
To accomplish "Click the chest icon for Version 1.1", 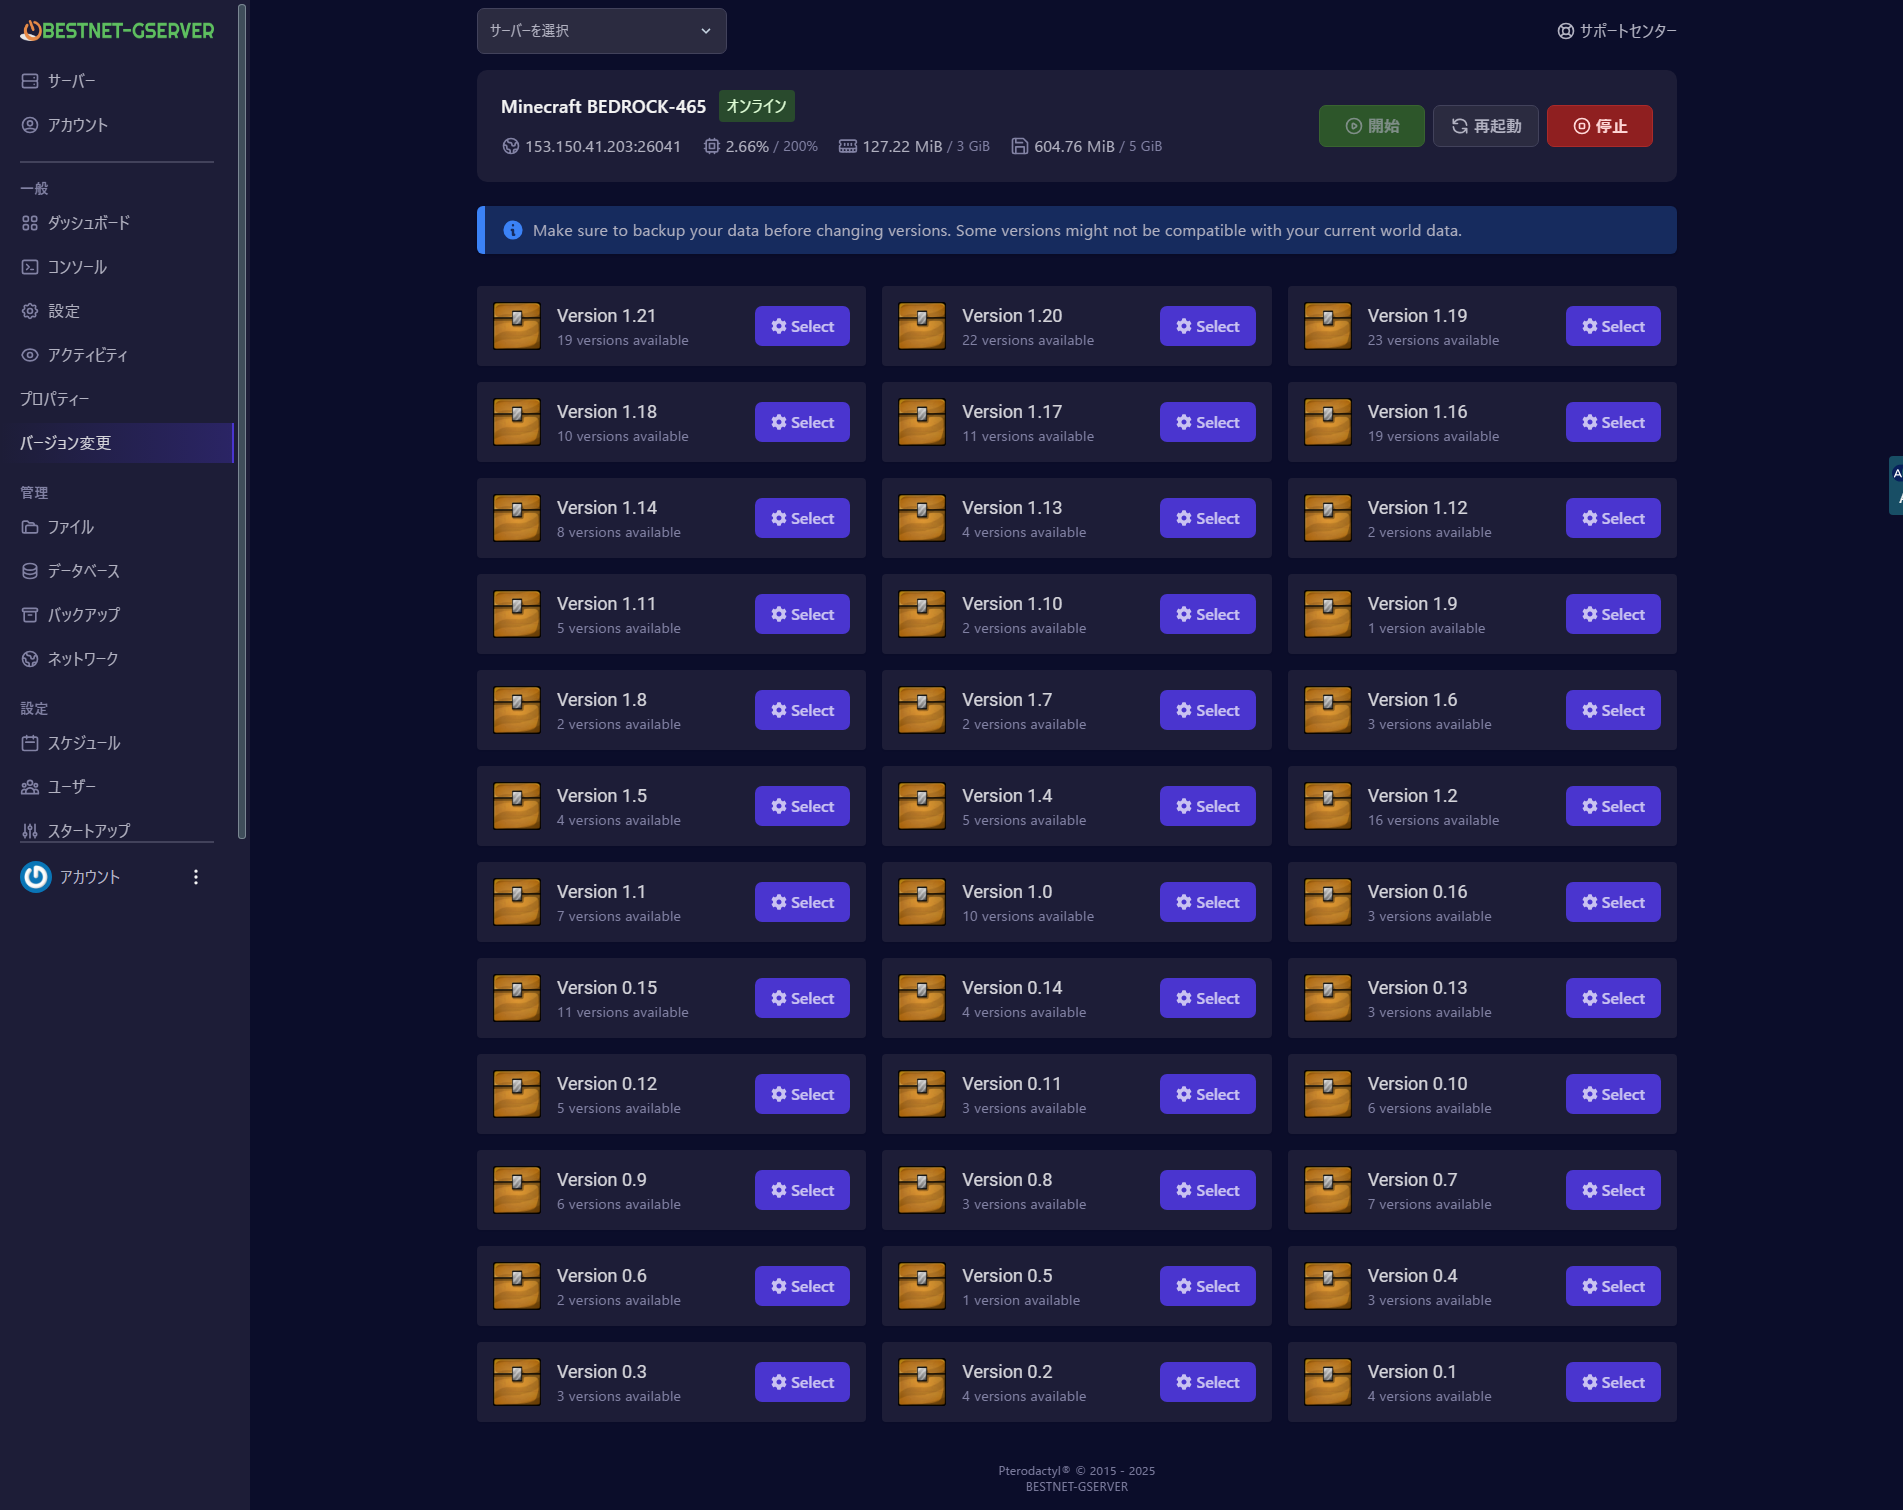I will (x=517, y=902).
